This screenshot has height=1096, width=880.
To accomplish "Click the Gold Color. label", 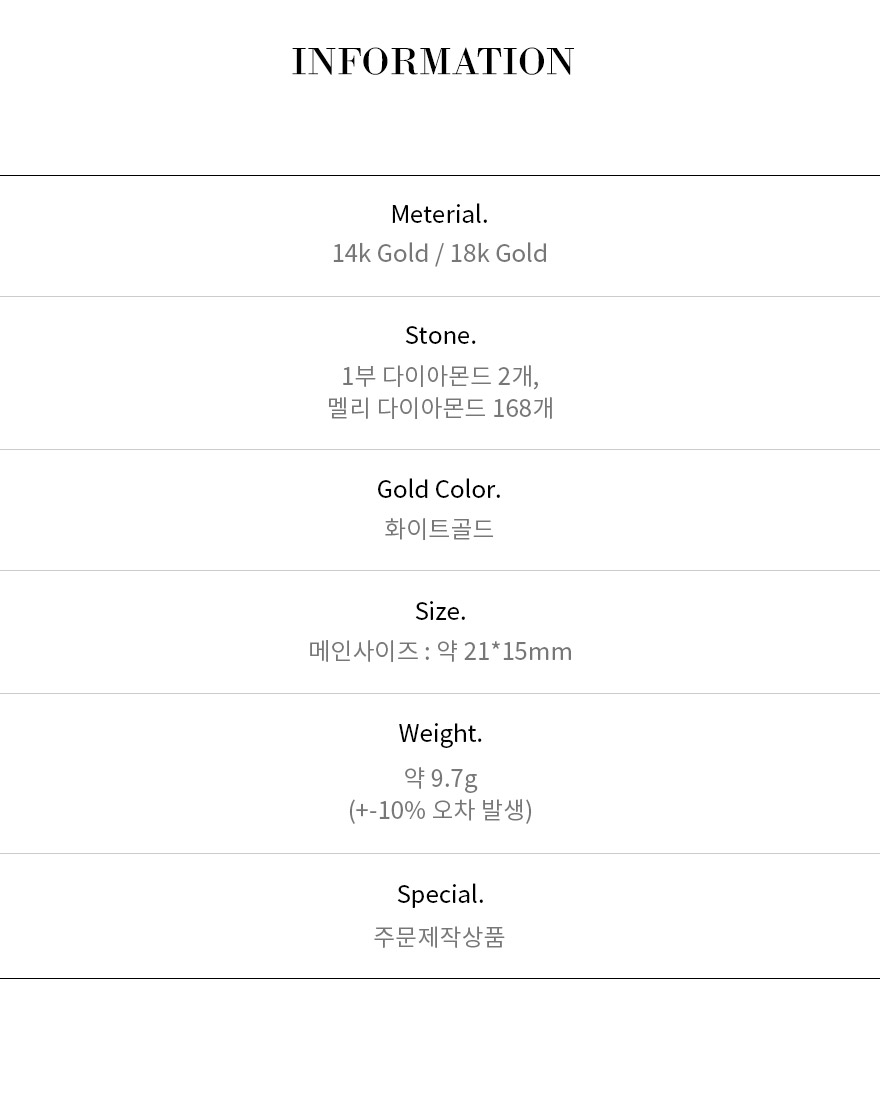I will [439, 489].
